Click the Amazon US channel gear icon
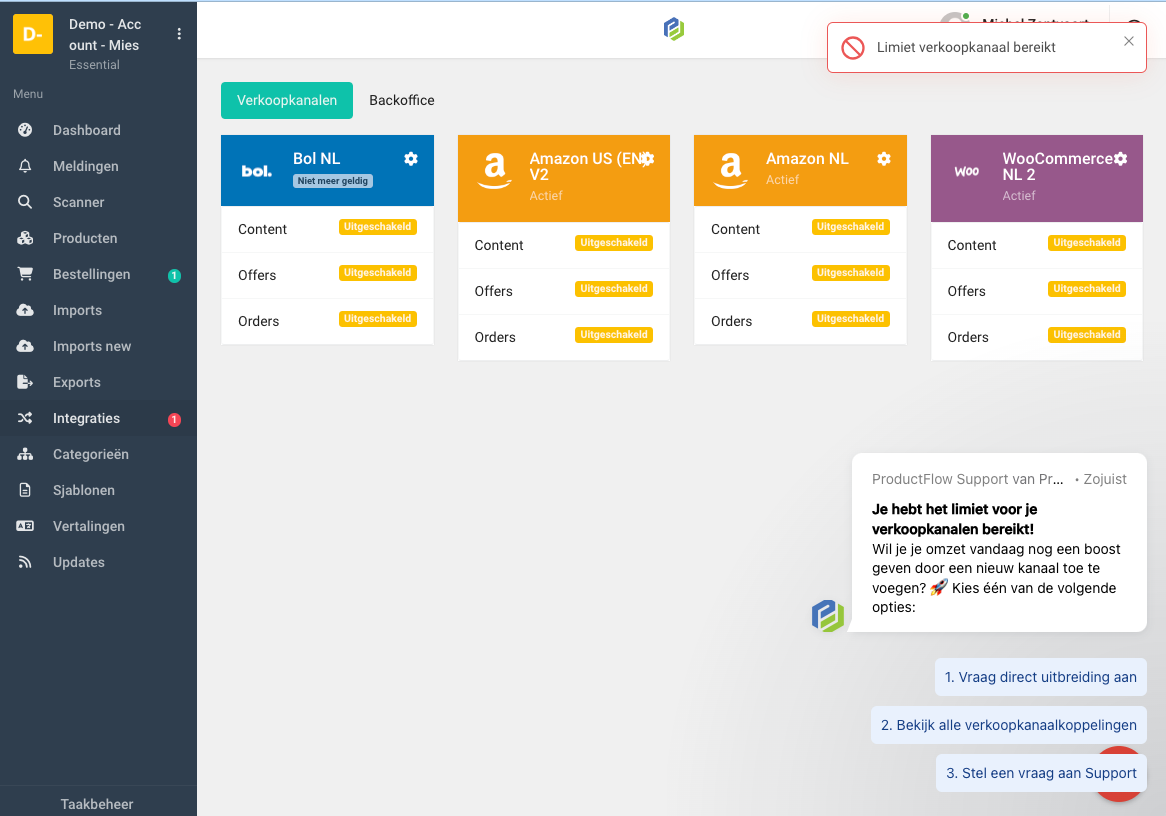1166x816 pixels. click(648, 159)
